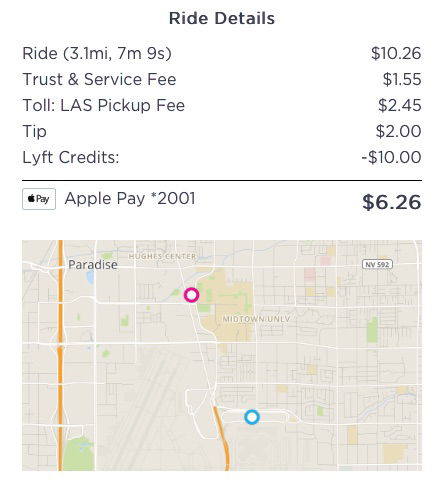Screen dimensions: 442x488
Task: Select the blue dropoff marker on map
Action: (x=252, y=417)
